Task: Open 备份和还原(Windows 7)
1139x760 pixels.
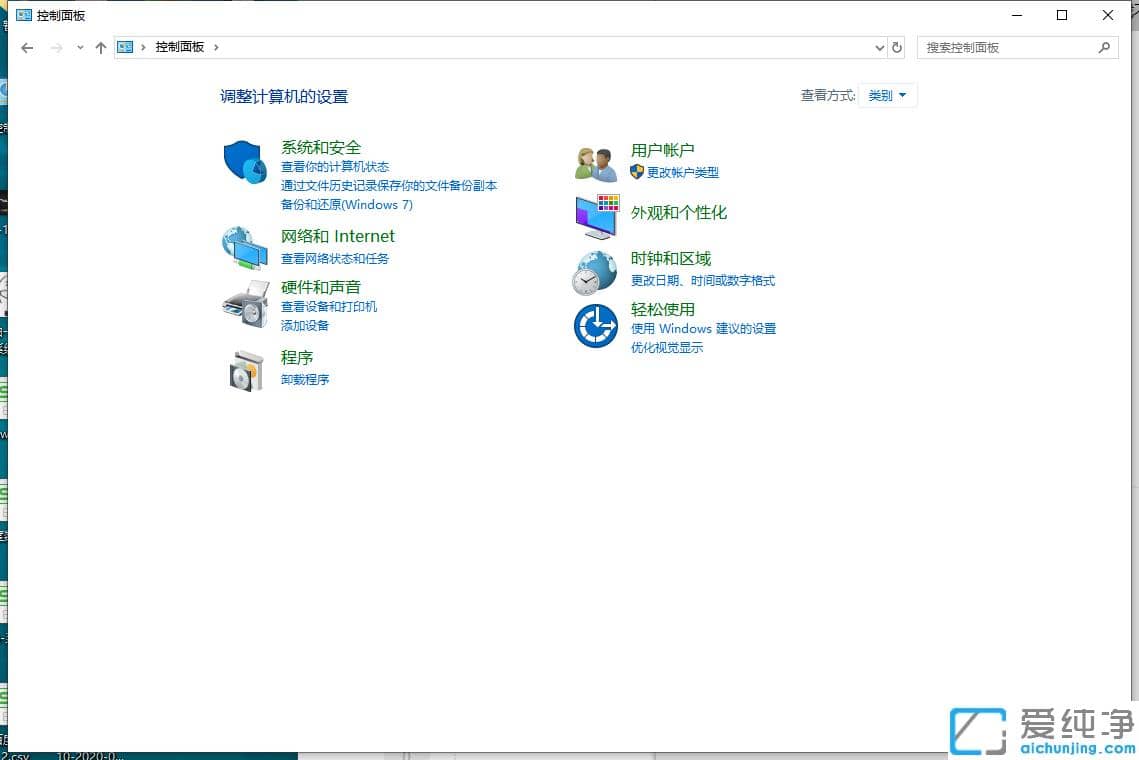Action: point(347,204)
